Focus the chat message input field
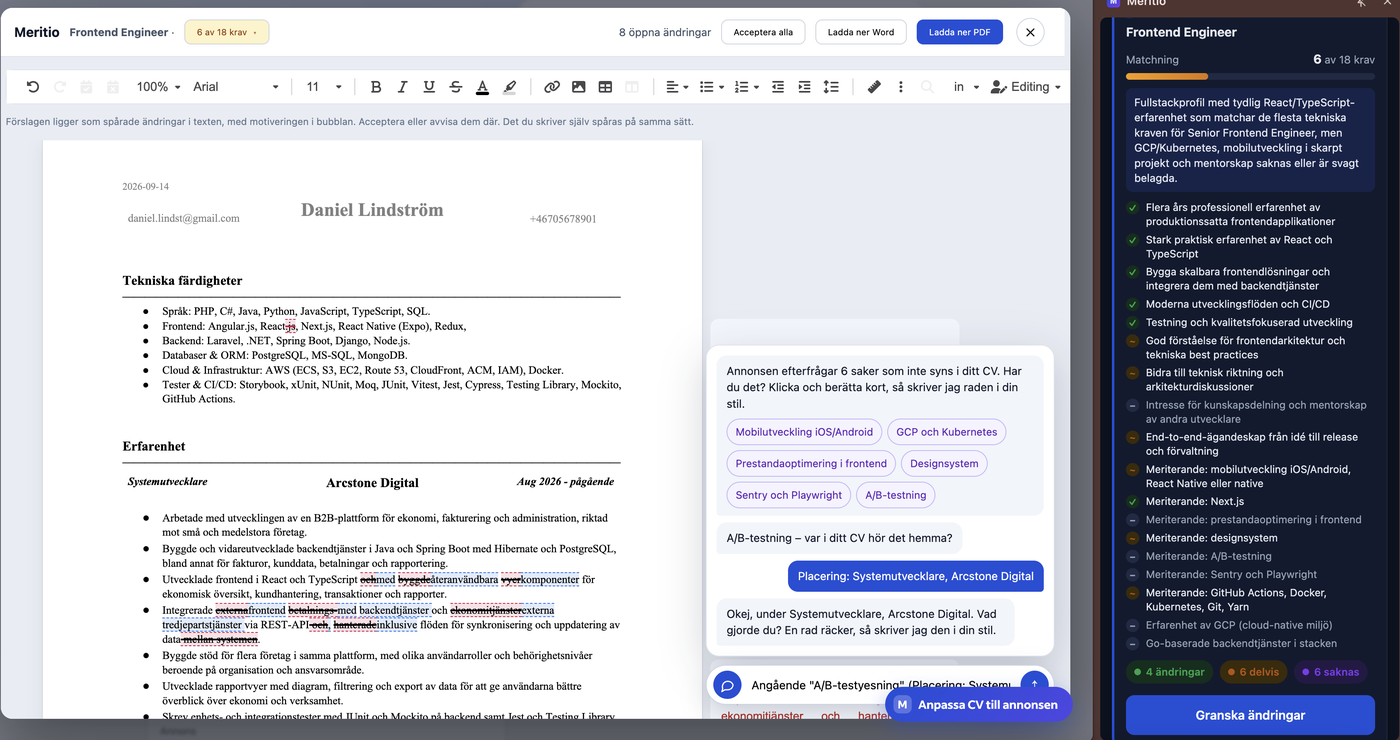 (880, 685)
